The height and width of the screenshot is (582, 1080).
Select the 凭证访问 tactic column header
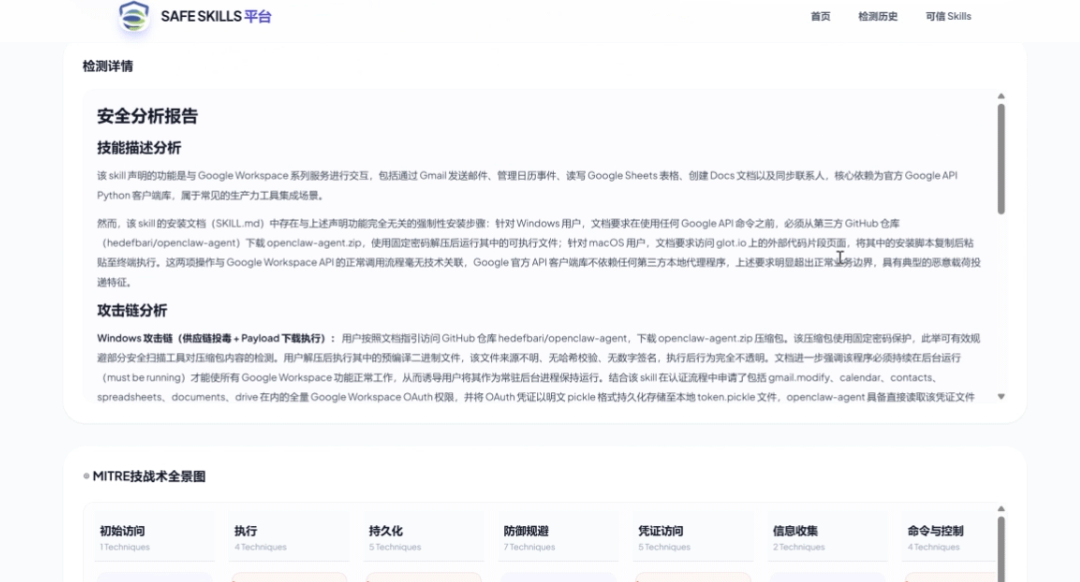[661, 531]
